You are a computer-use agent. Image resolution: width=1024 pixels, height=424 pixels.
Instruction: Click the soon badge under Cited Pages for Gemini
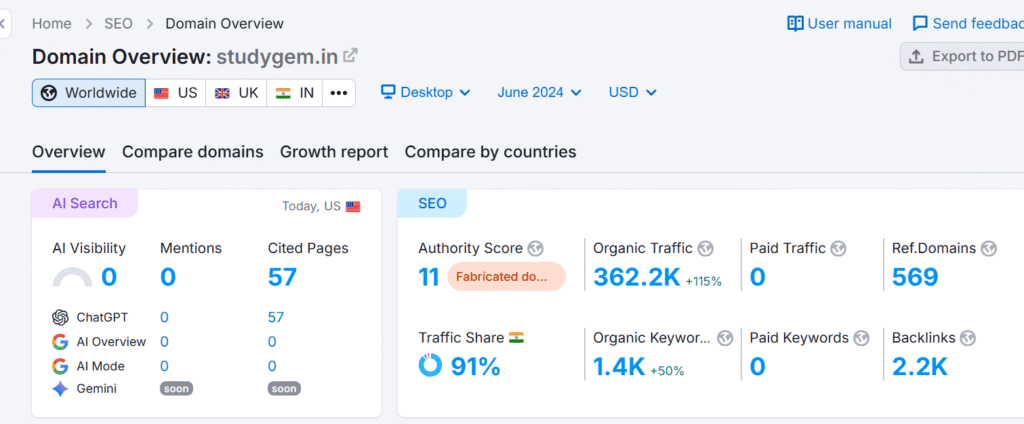click(284, 389)
